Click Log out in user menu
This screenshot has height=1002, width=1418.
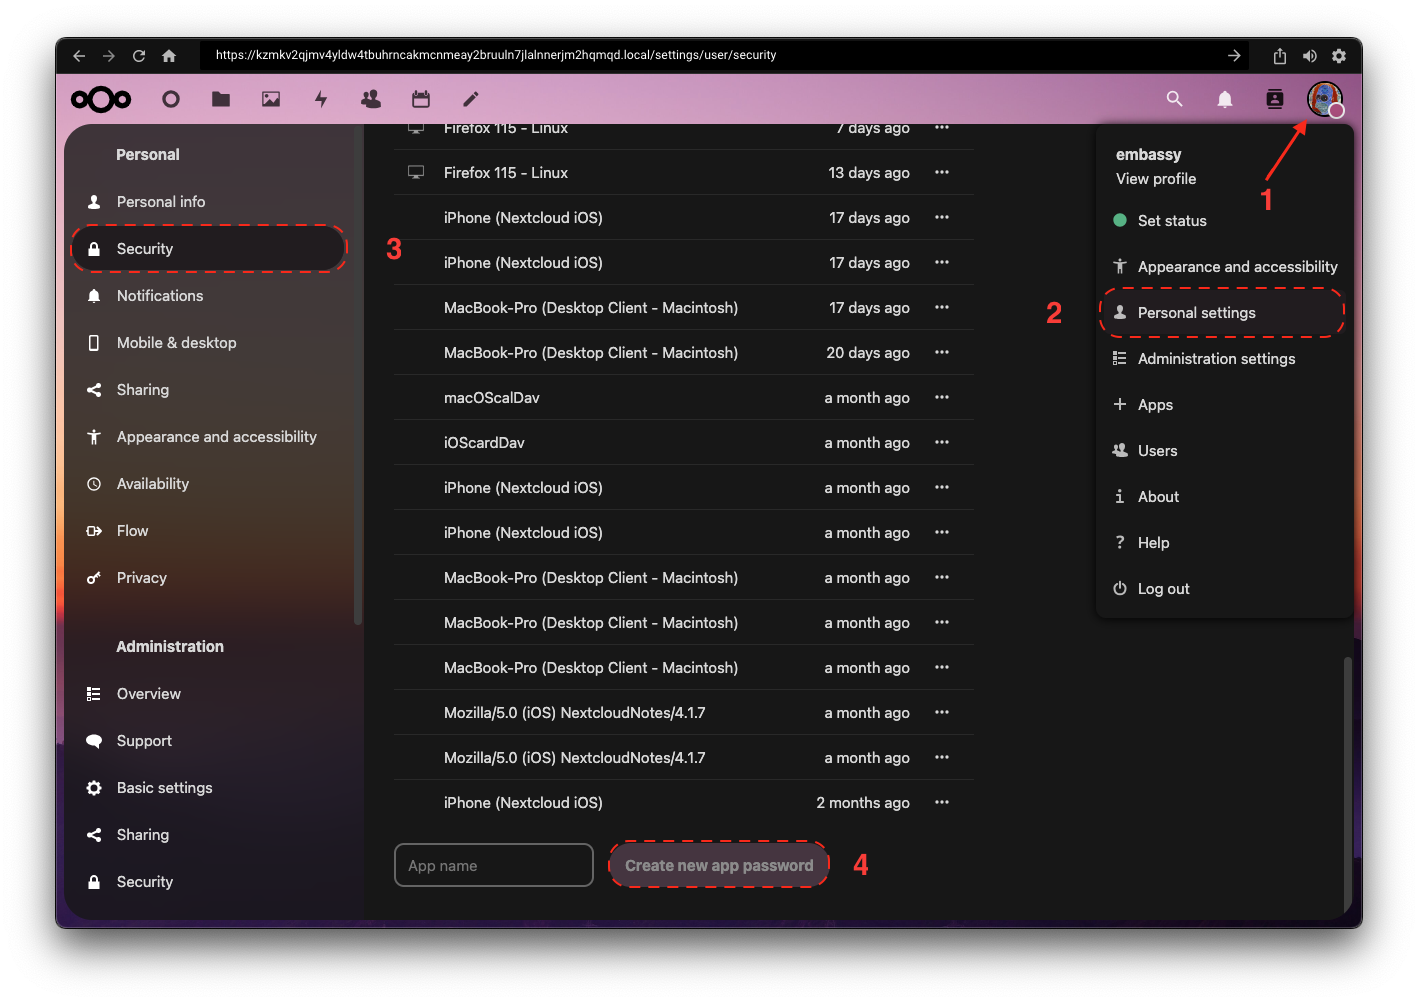click(x=1163, y=589)
